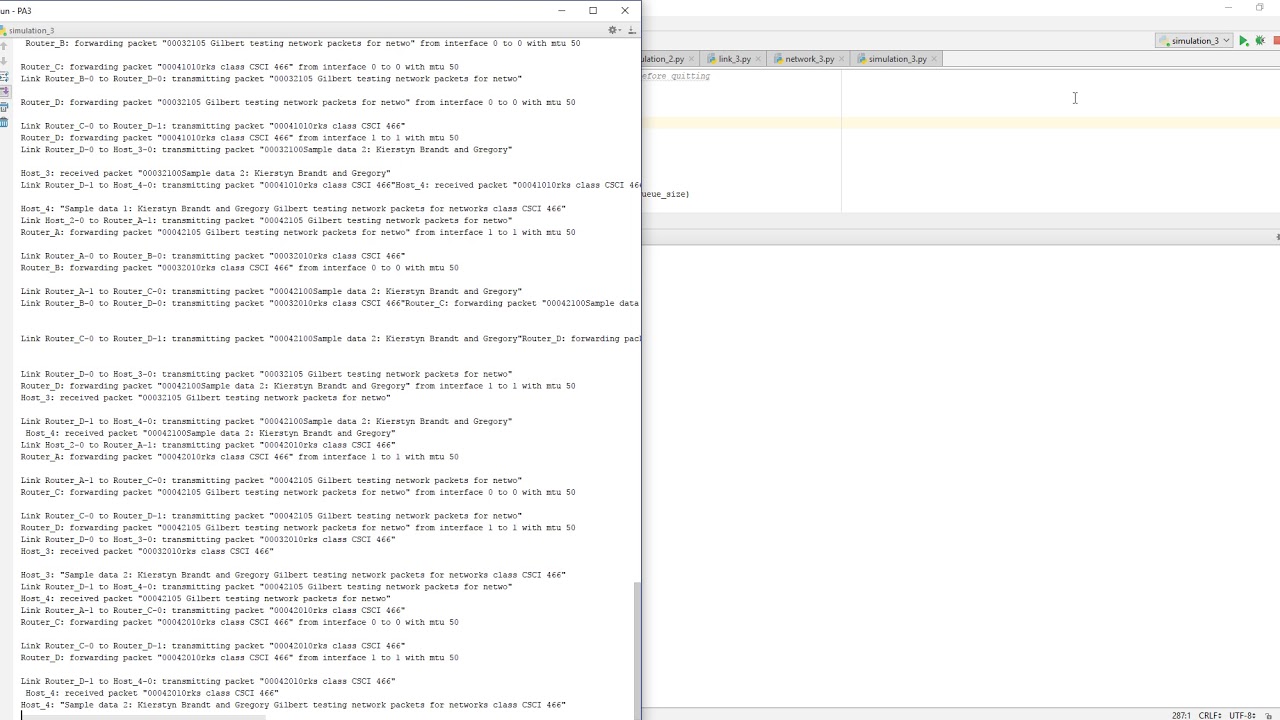Start debugging with the bug icon

[1260, 41]
